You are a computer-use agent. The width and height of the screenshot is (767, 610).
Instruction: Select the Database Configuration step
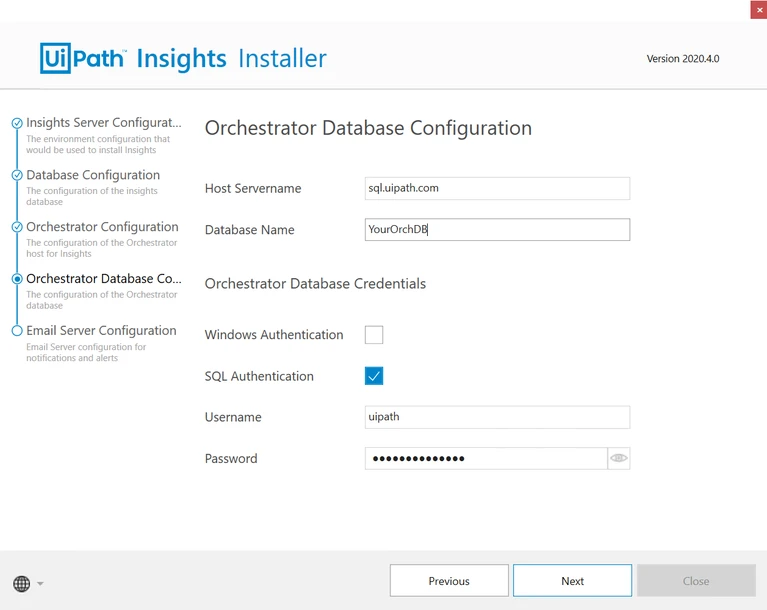93,175
